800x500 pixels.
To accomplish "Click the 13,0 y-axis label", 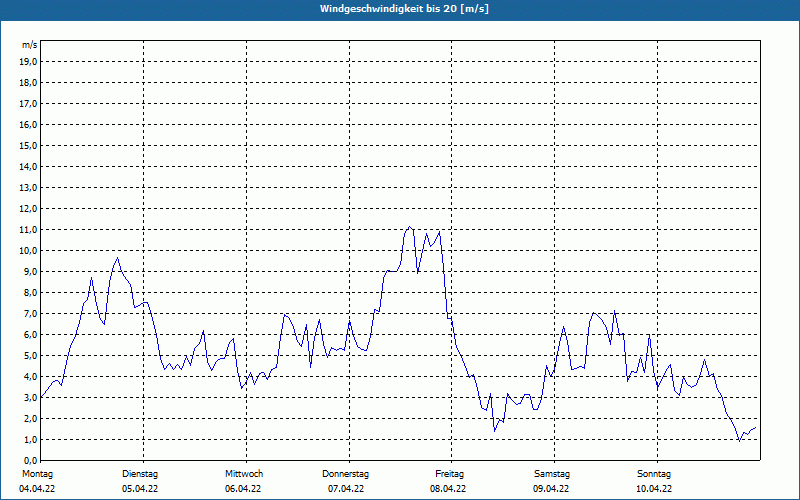I will pyautogui.click(x=29, y=188).
